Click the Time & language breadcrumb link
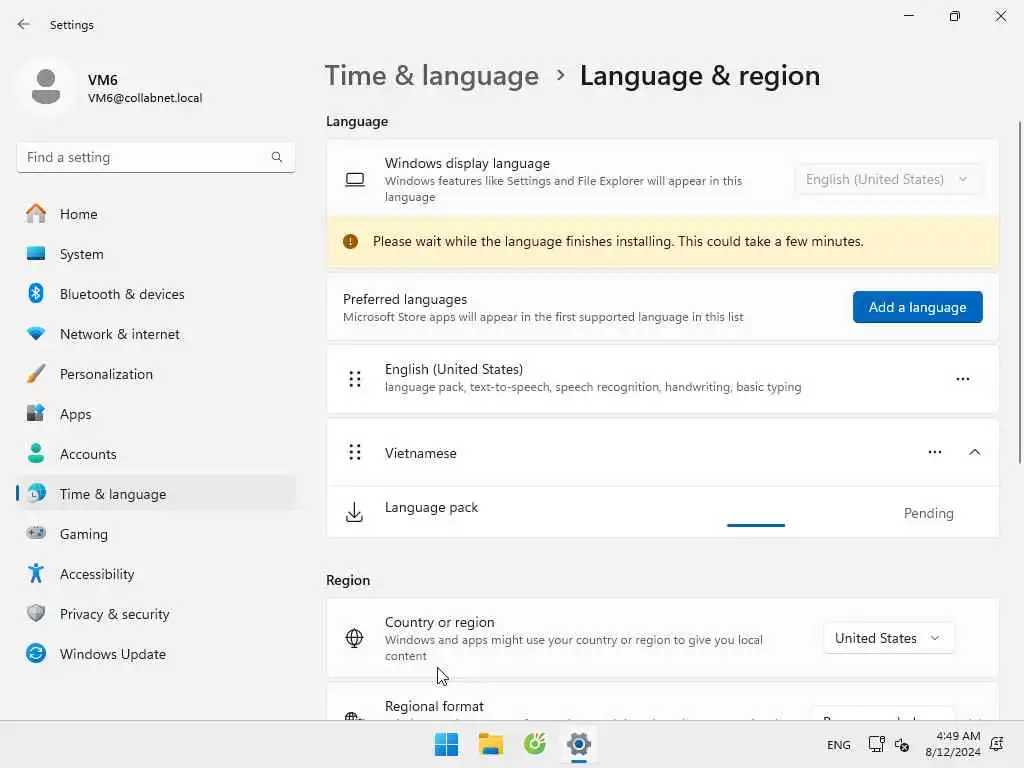 (x=432, y=76)
